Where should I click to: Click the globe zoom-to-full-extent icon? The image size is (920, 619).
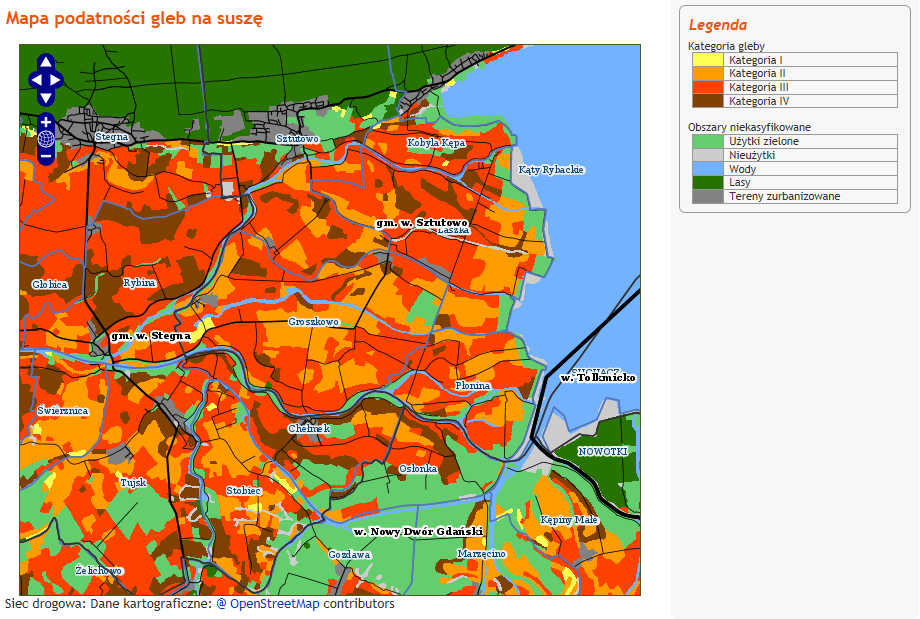point(46,139)
